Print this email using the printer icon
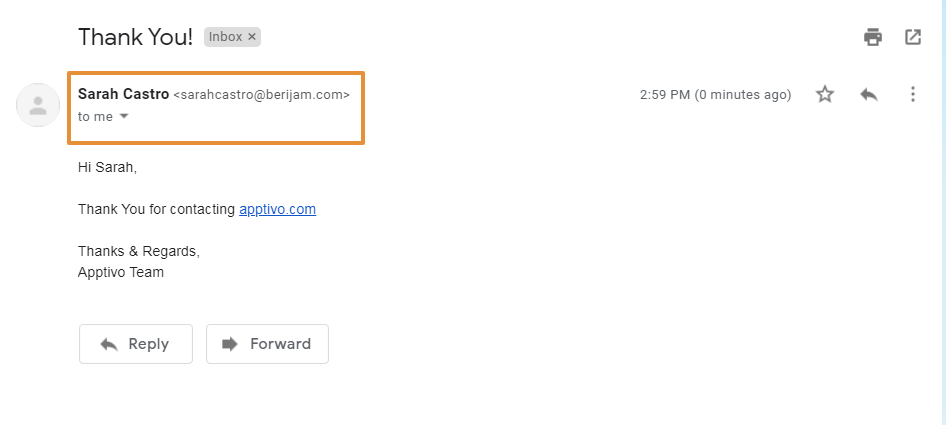Screen dimensions: 946x425 point(873,37)
